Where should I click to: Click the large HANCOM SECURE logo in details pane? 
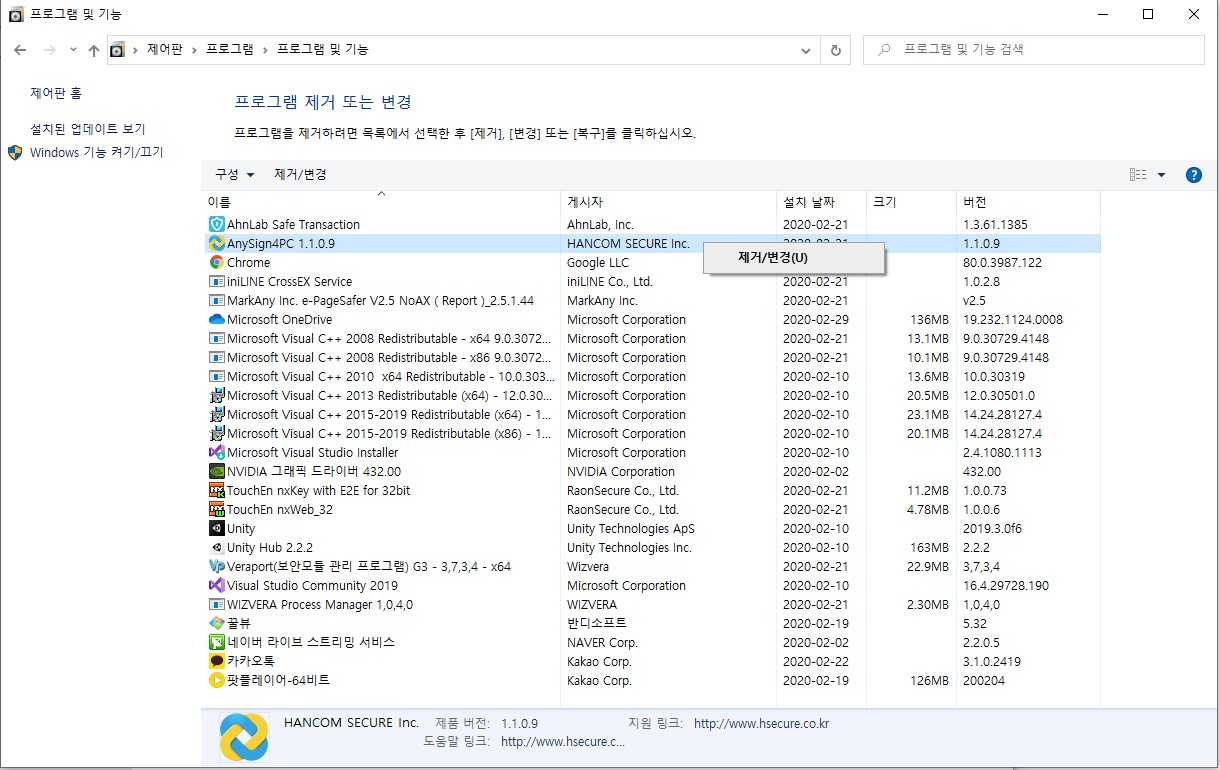click(244, 738)
